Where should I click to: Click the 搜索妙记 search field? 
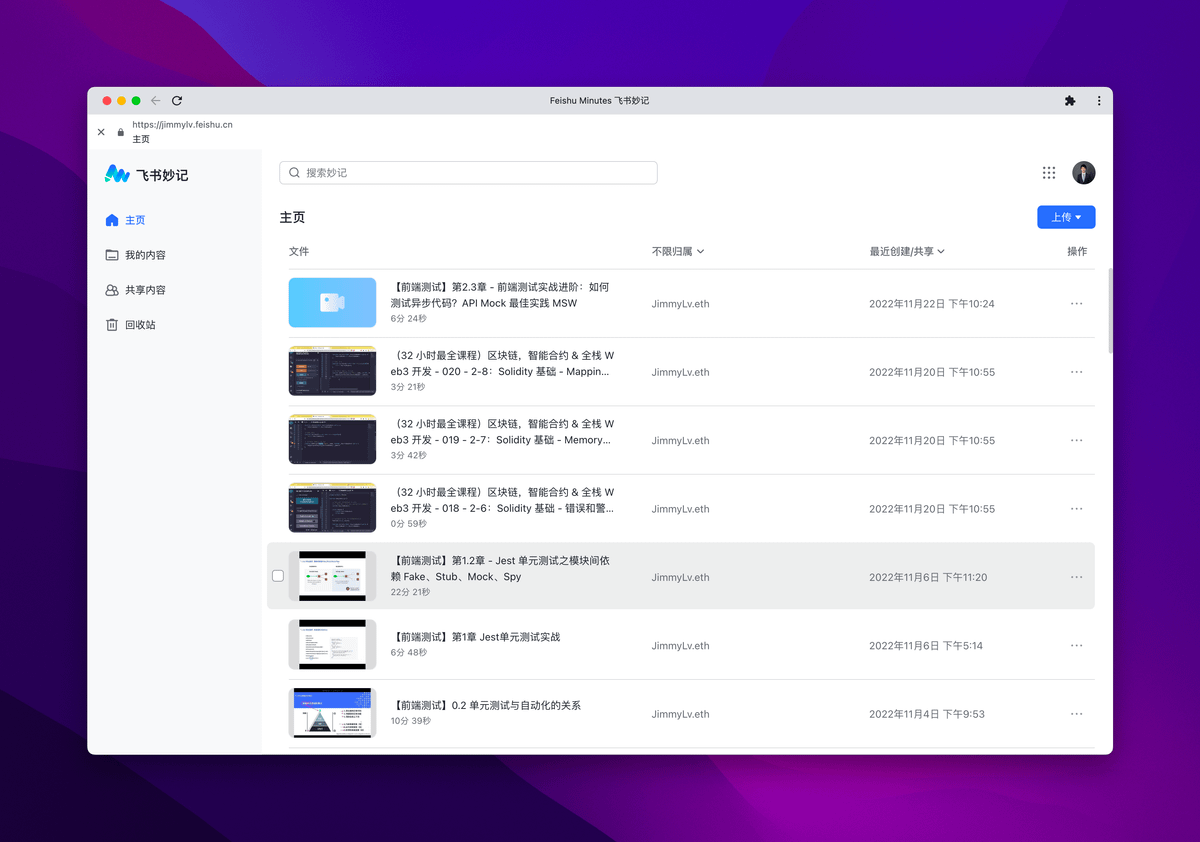pos(468,173)
